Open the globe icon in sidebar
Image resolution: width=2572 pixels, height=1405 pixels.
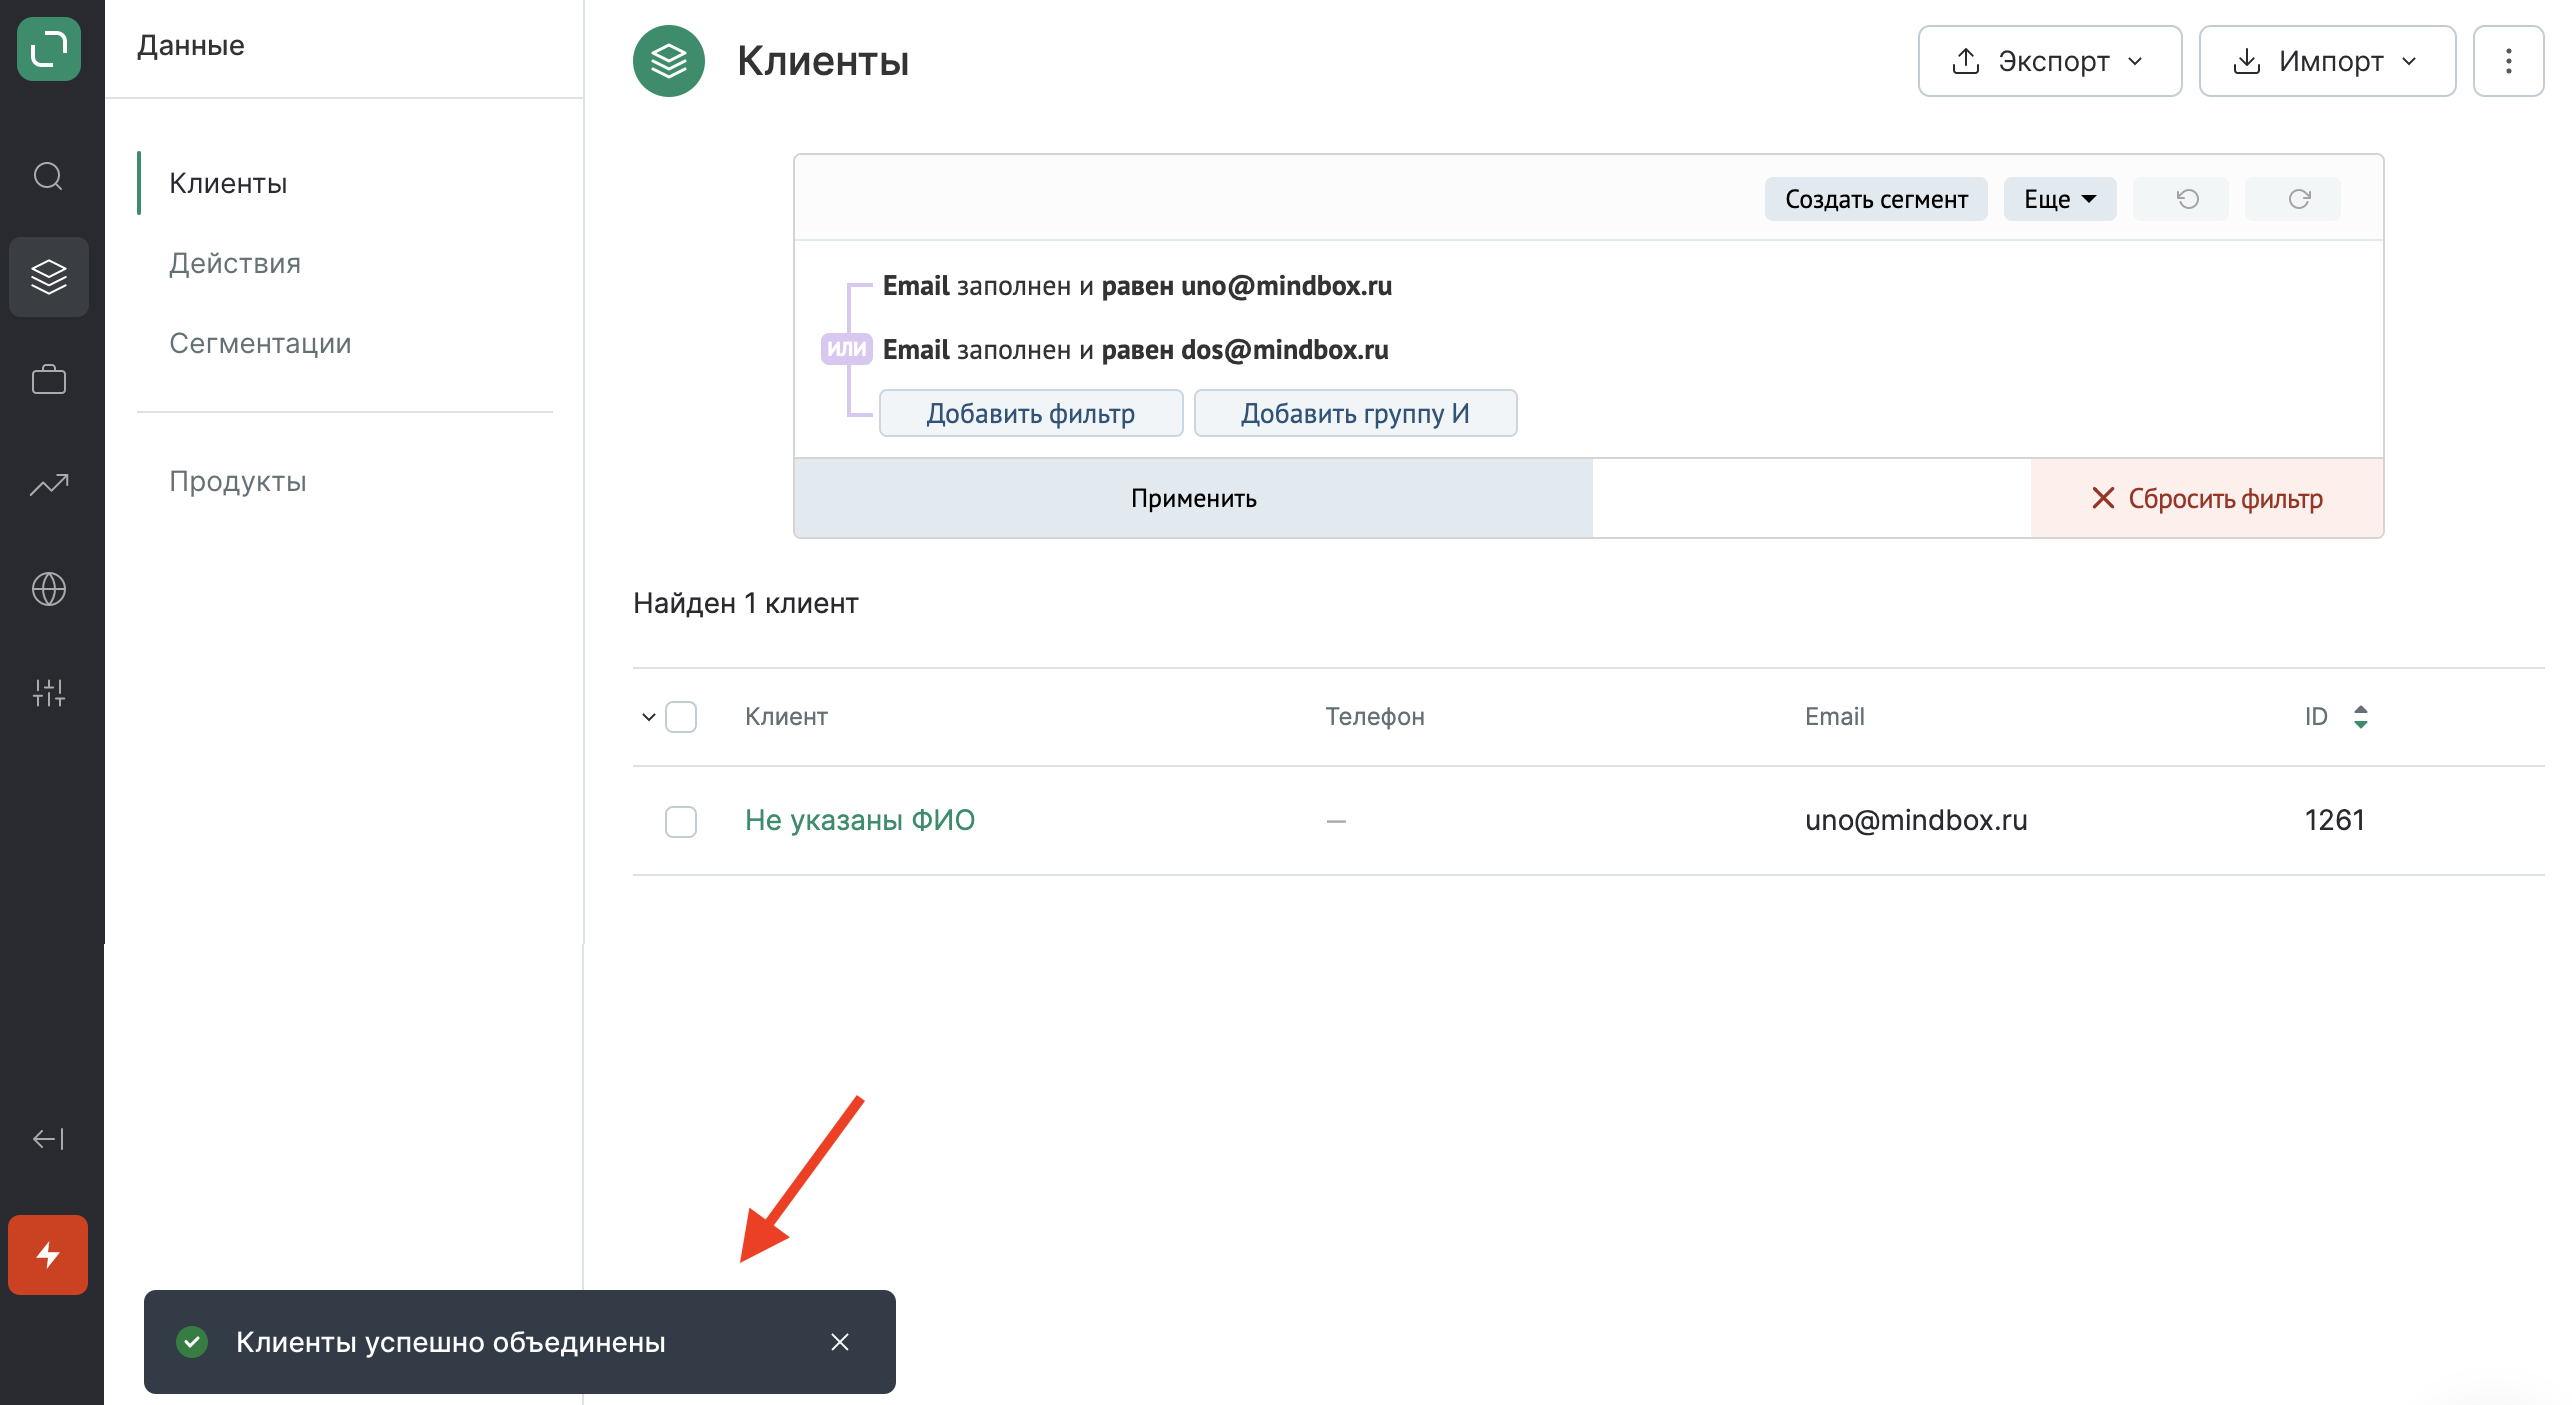(49, 589)
